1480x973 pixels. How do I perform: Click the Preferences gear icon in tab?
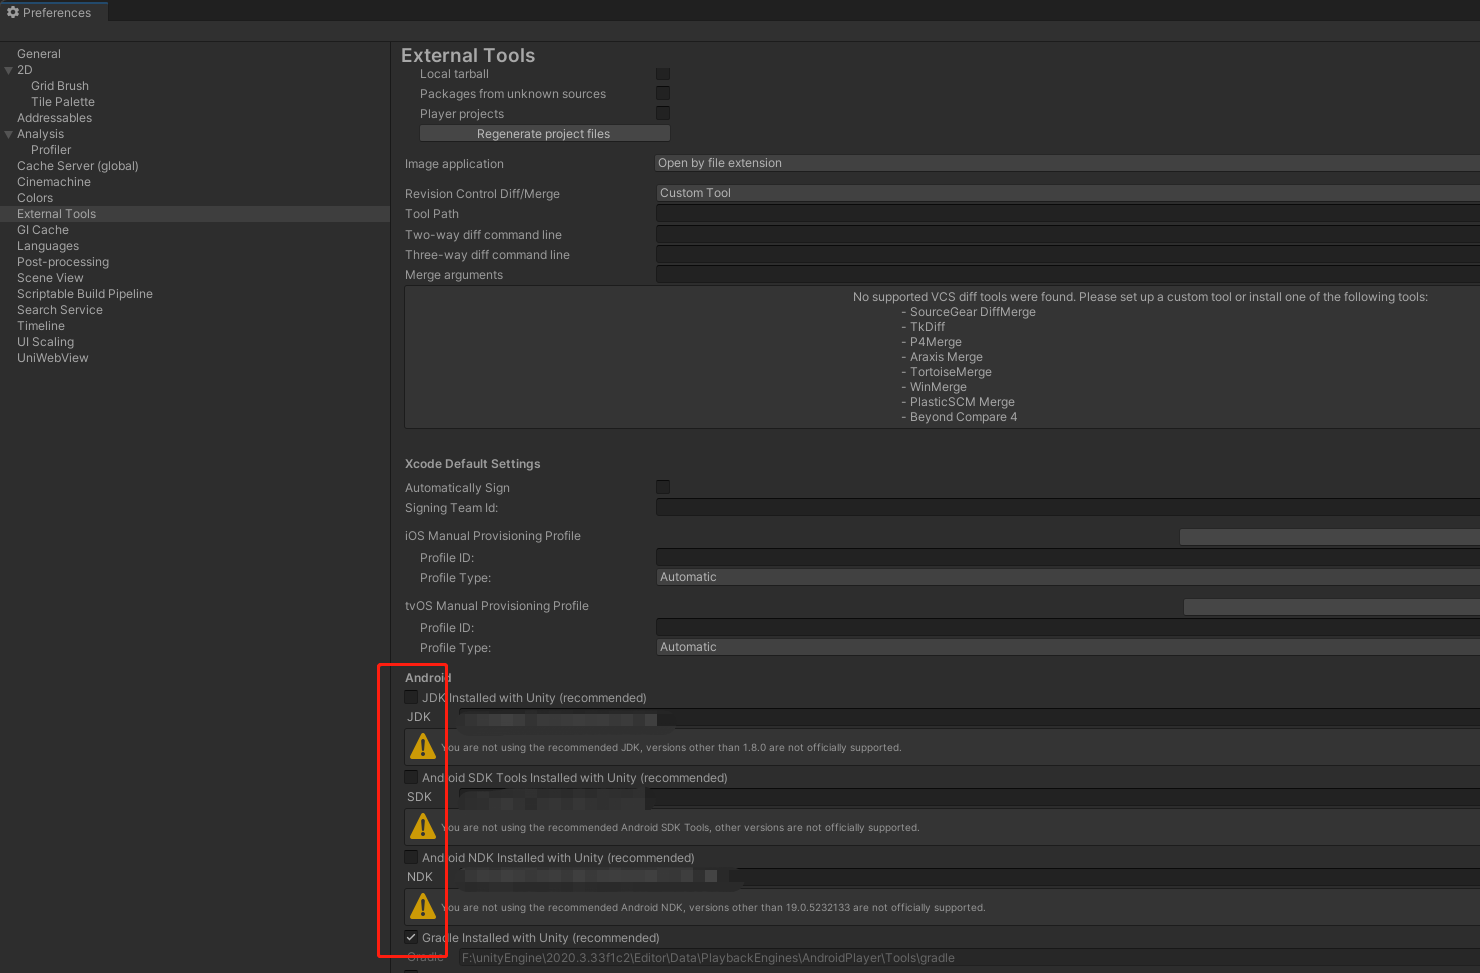pyautogui.click(x=13, y=12)
